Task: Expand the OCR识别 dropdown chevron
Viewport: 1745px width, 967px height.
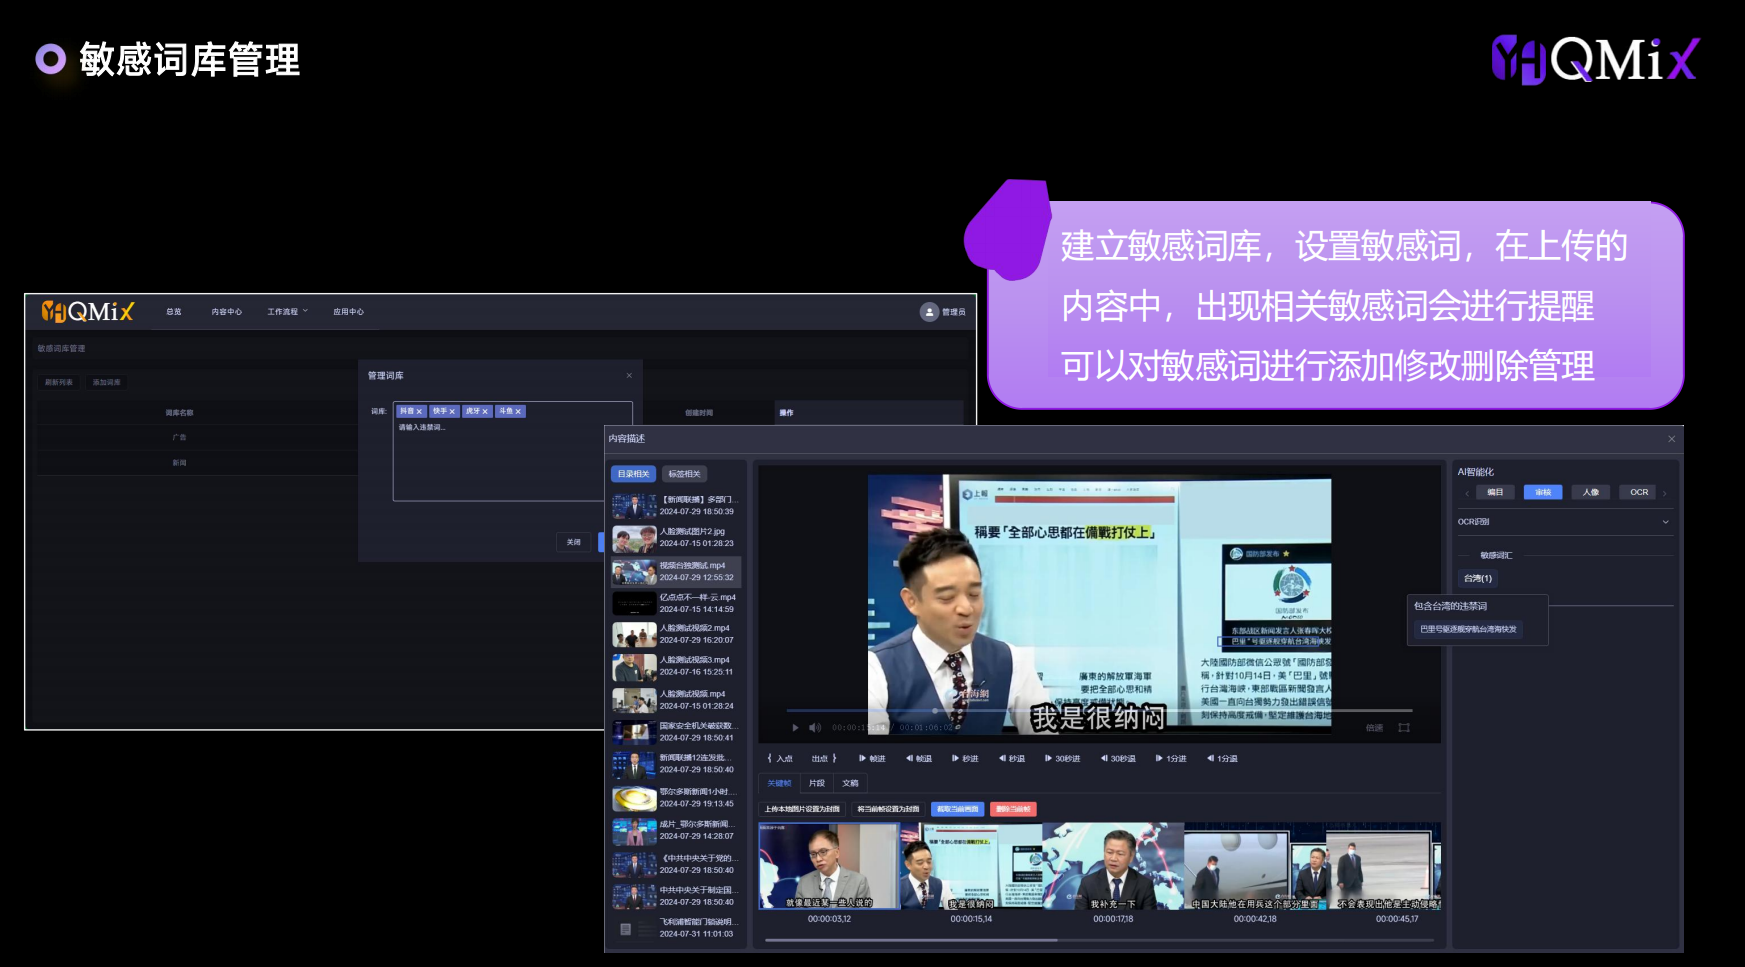Action: coord(1665,522)
